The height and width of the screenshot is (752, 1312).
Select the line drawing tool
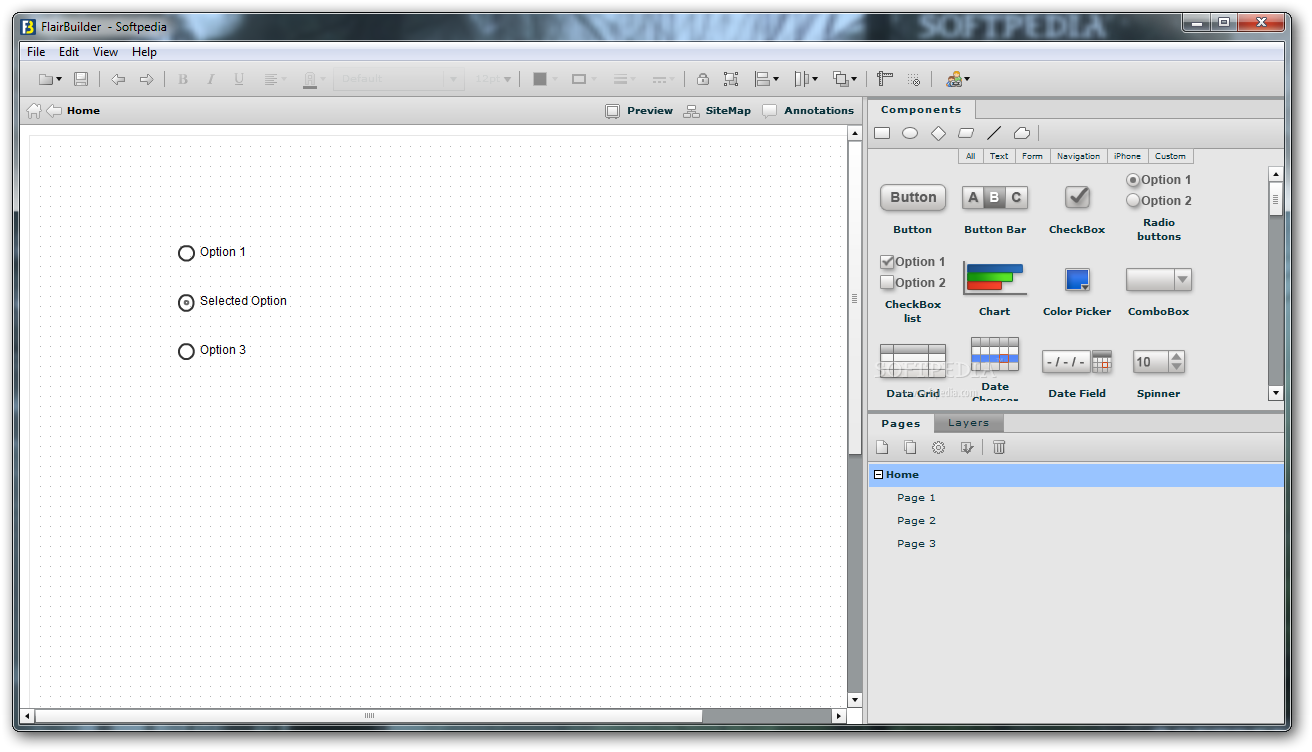[x=994, y=133]
